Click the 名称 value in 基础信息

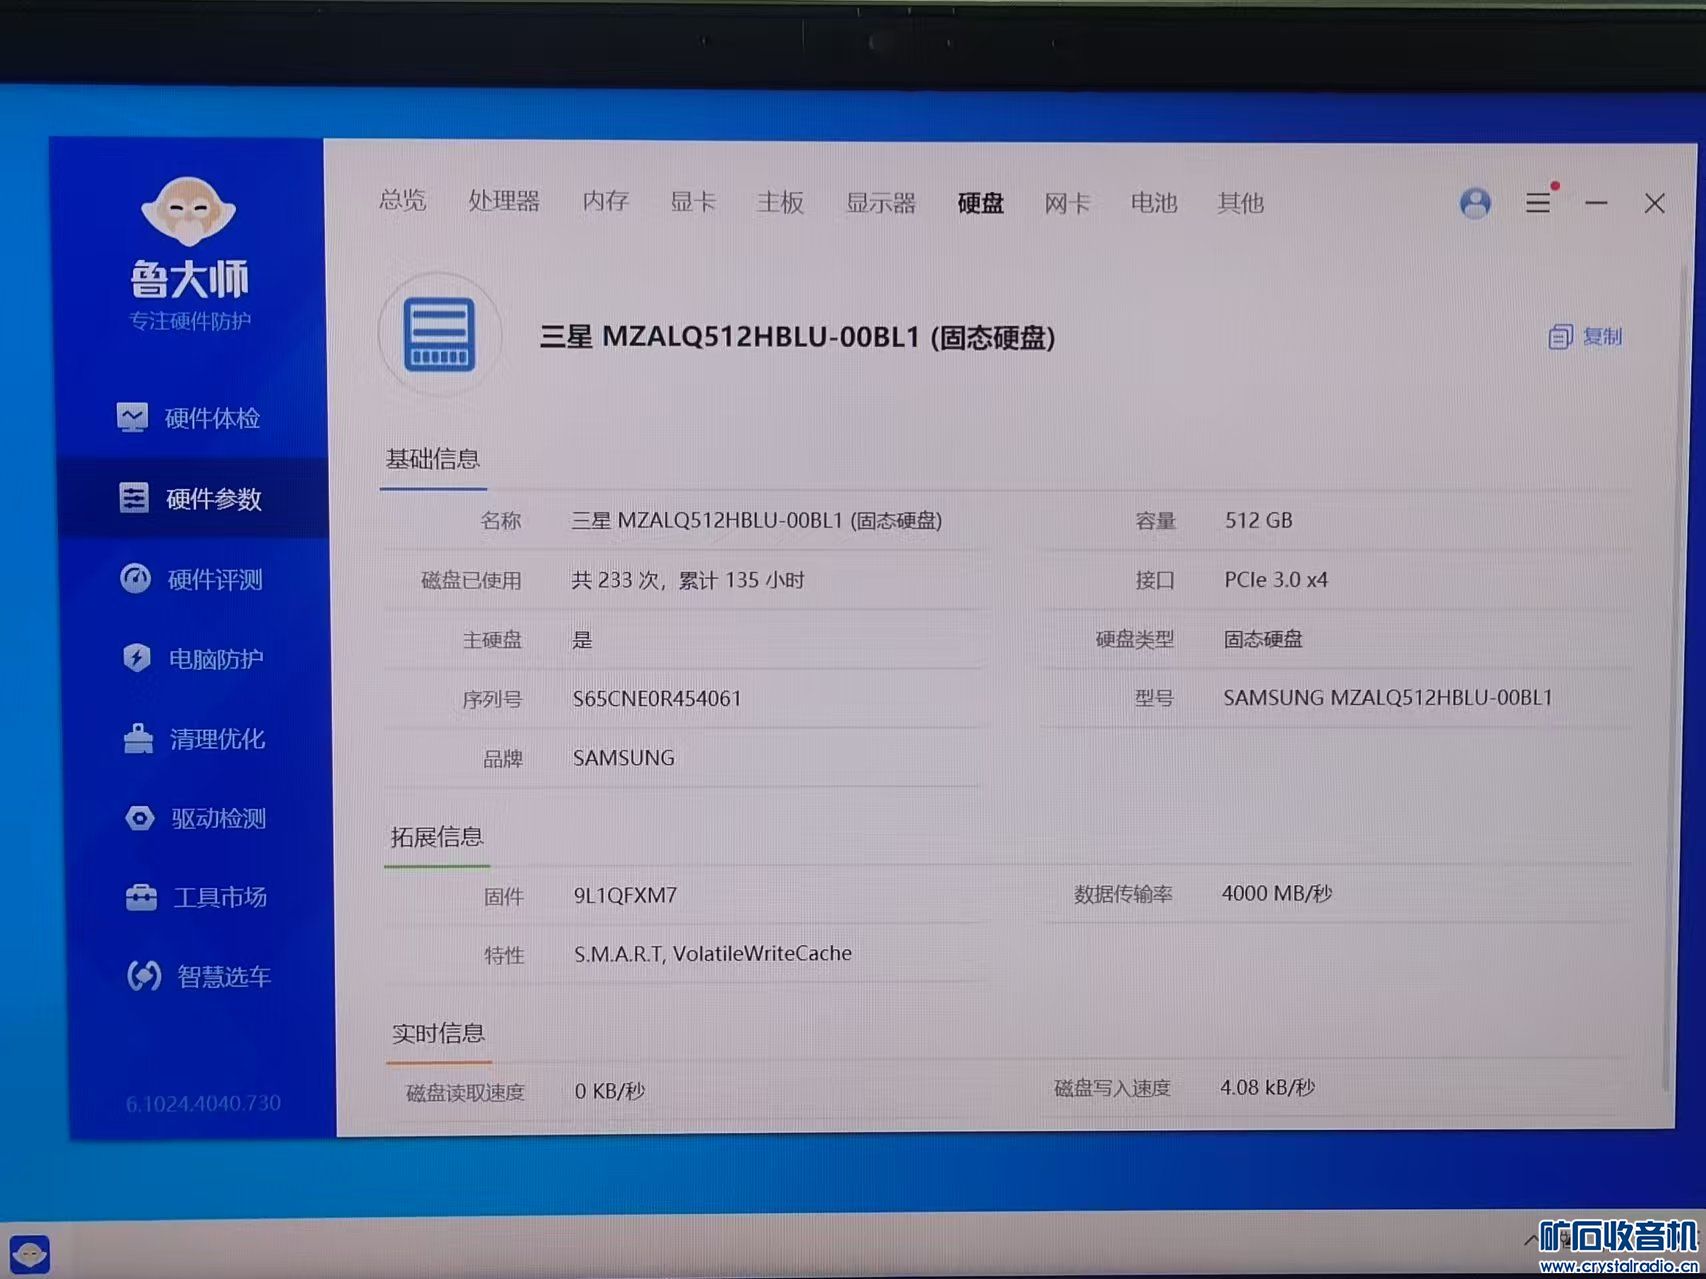756,520
